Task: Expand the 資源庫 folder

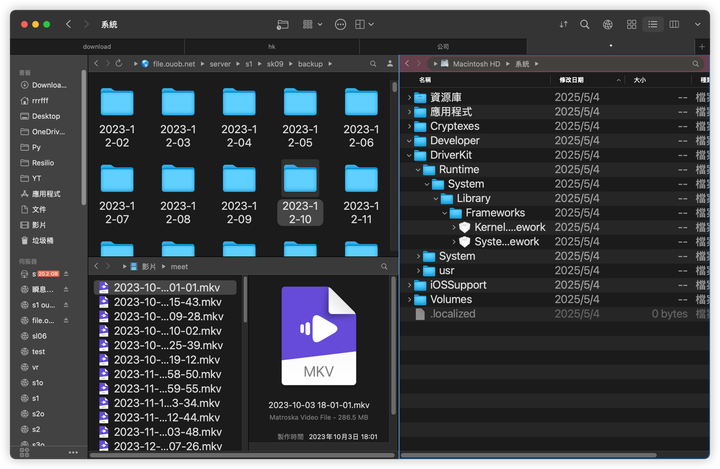Action: click(409, 97)
